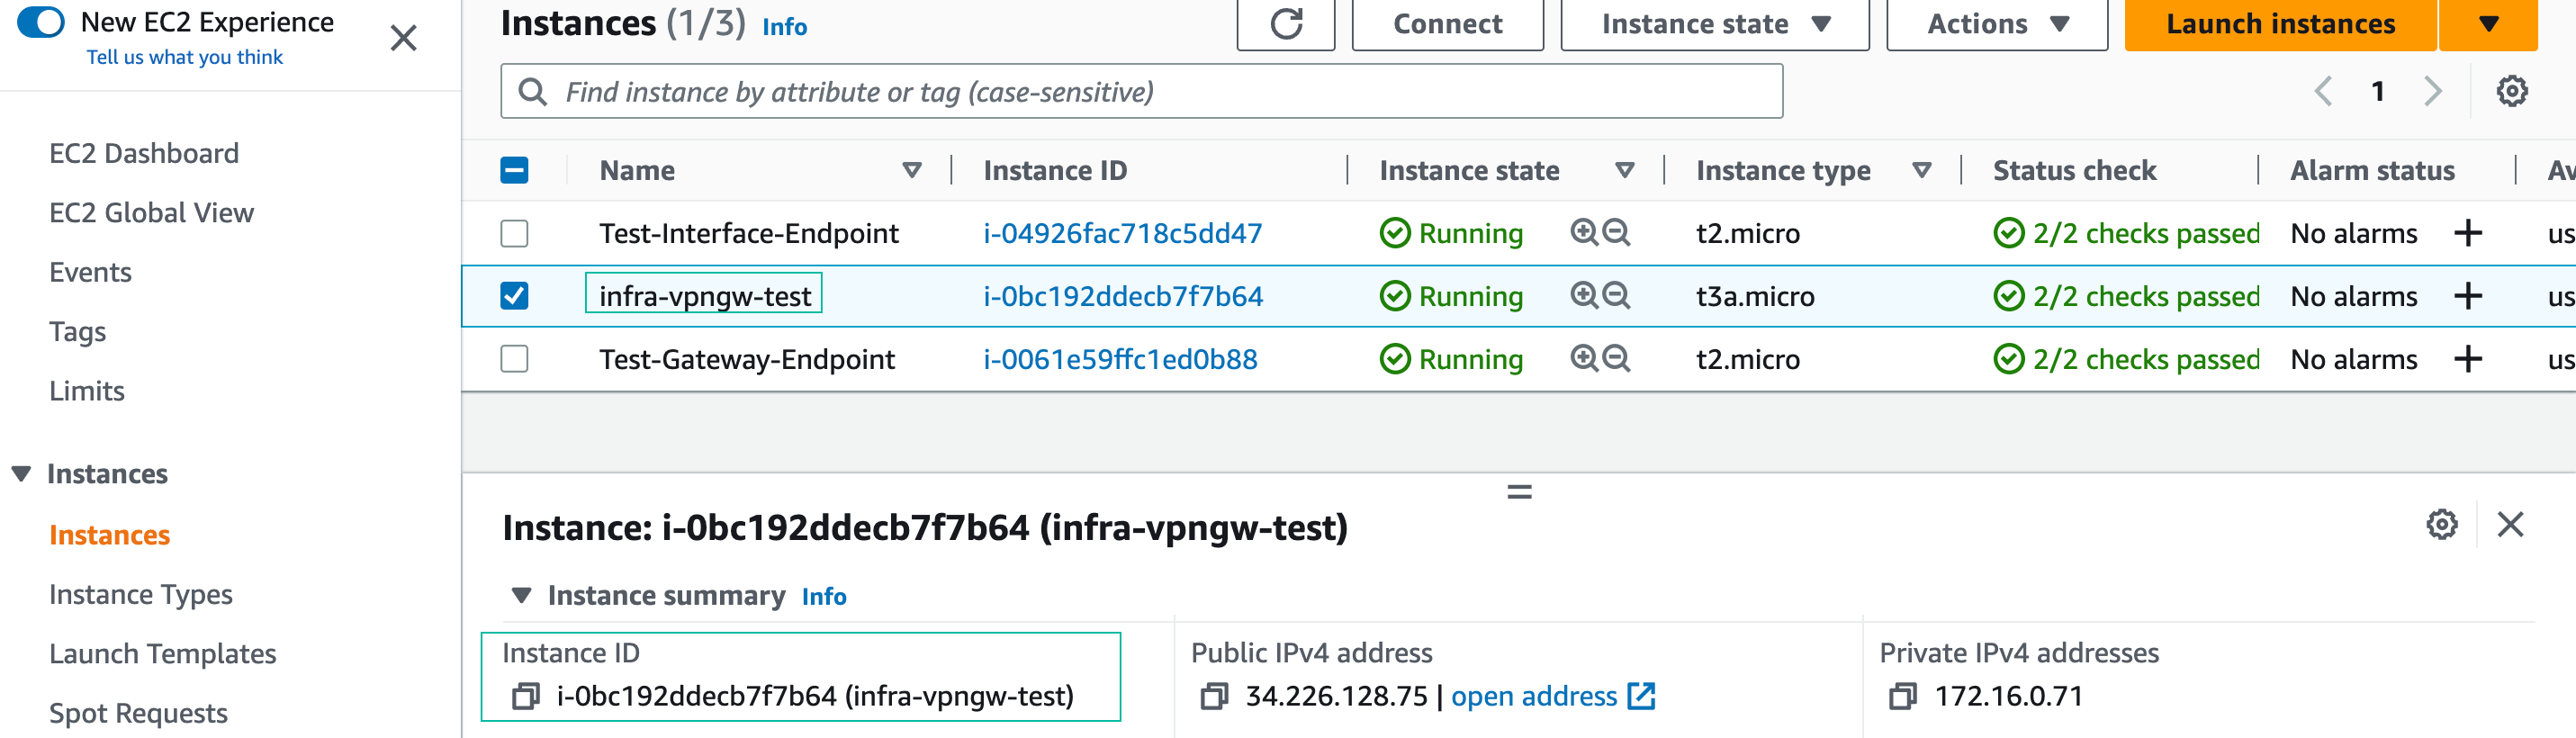Select the Test-Interface-Endpoint checkbox
Image resolution: width=2576 pixels, height=738 pixels.
514,234
